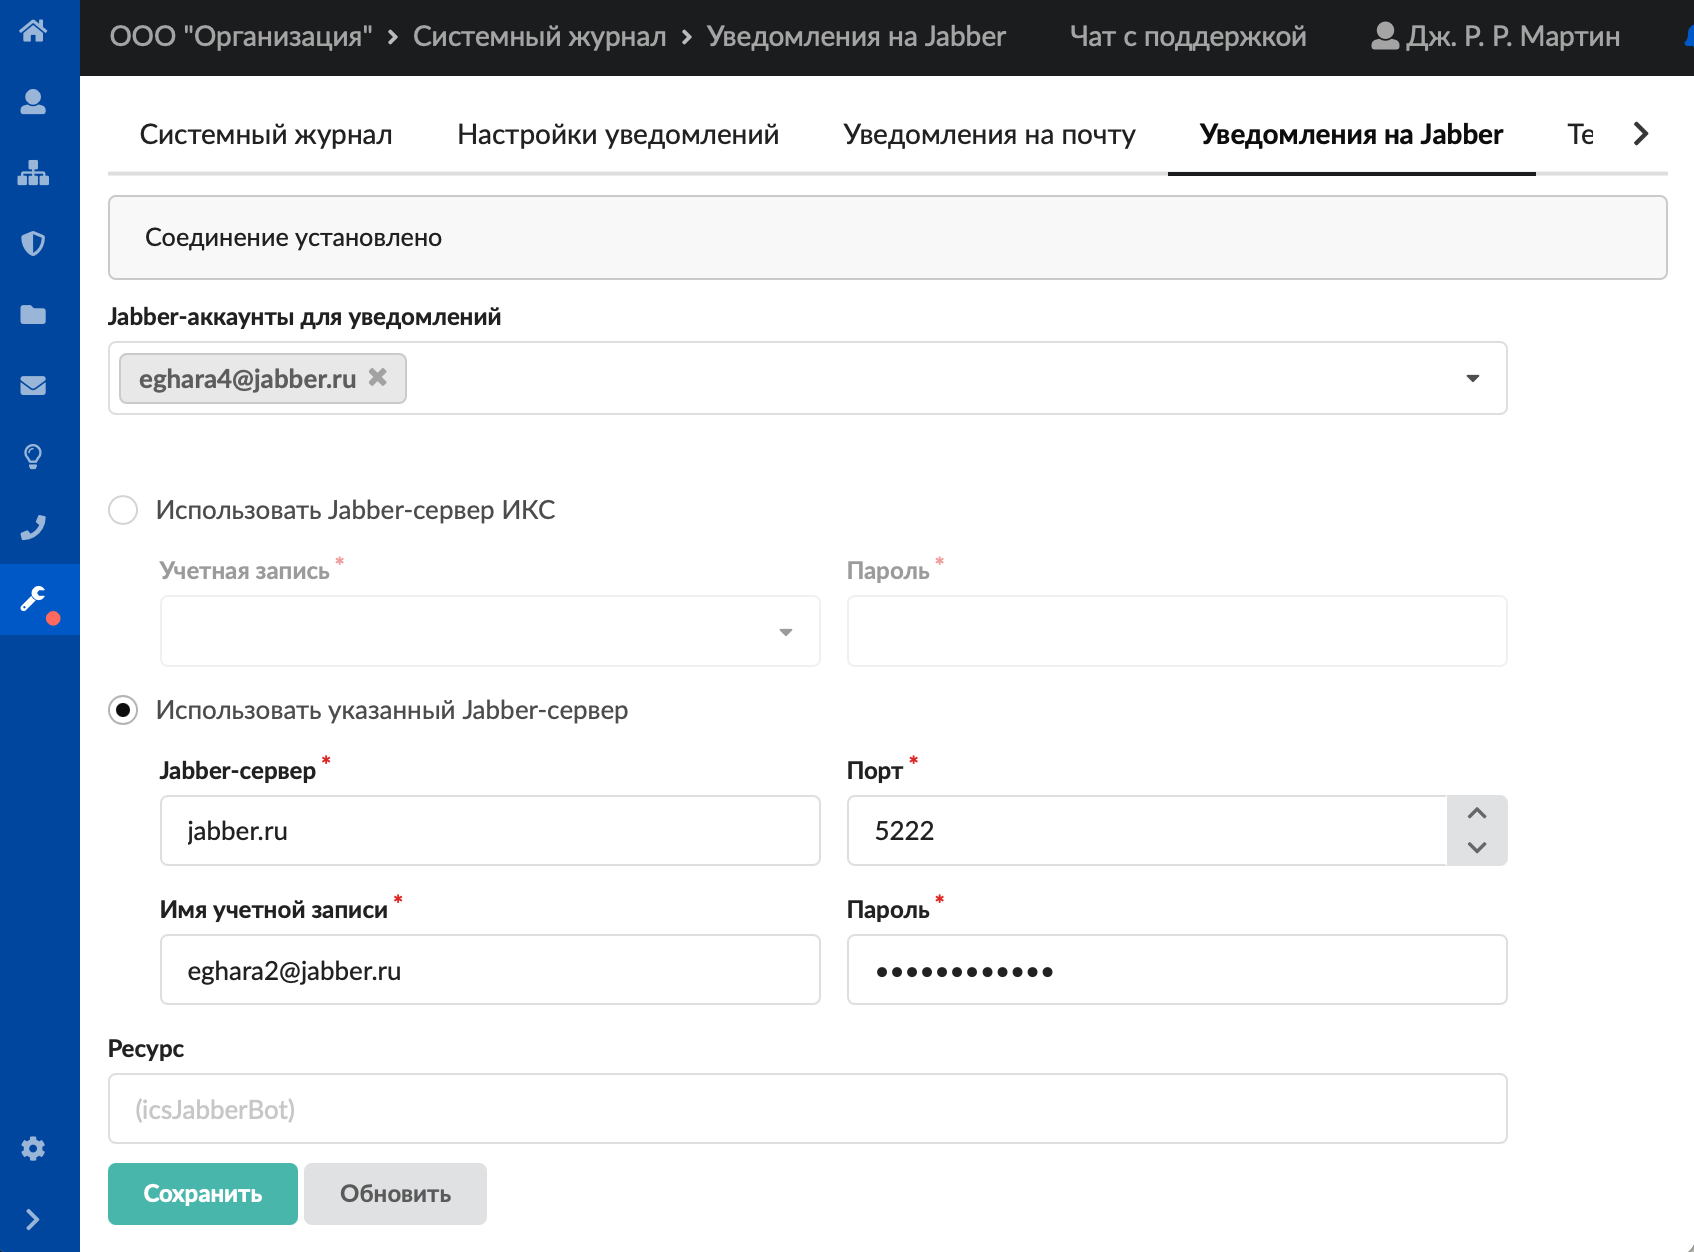This screenshot has width=1694, height=1252.
Task: Focus the Ресурс input field
Action: [x=807, y=1109]
